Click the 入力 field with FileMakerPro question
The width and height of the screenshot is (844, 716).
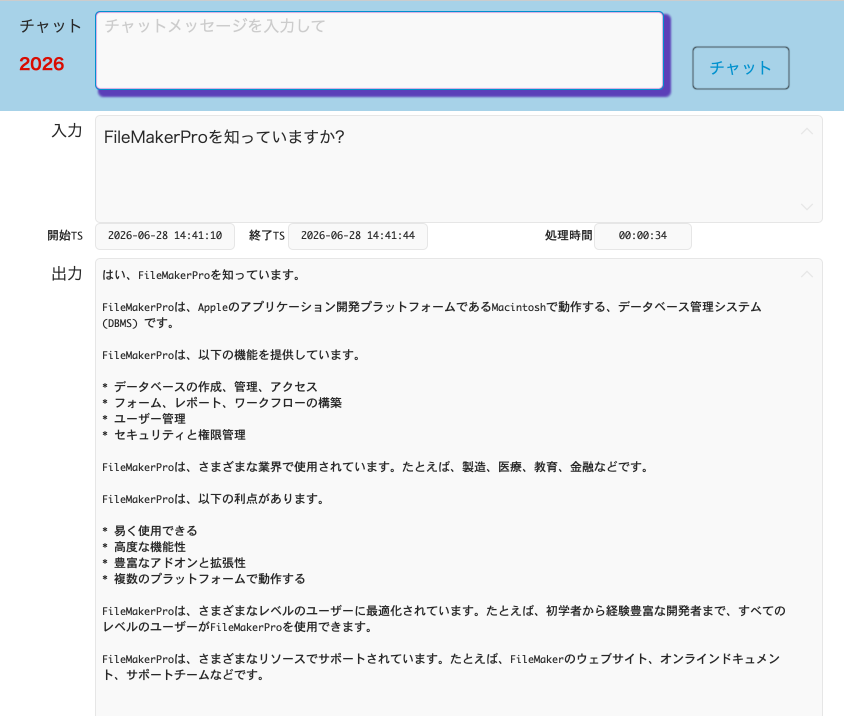coord(459,169)
